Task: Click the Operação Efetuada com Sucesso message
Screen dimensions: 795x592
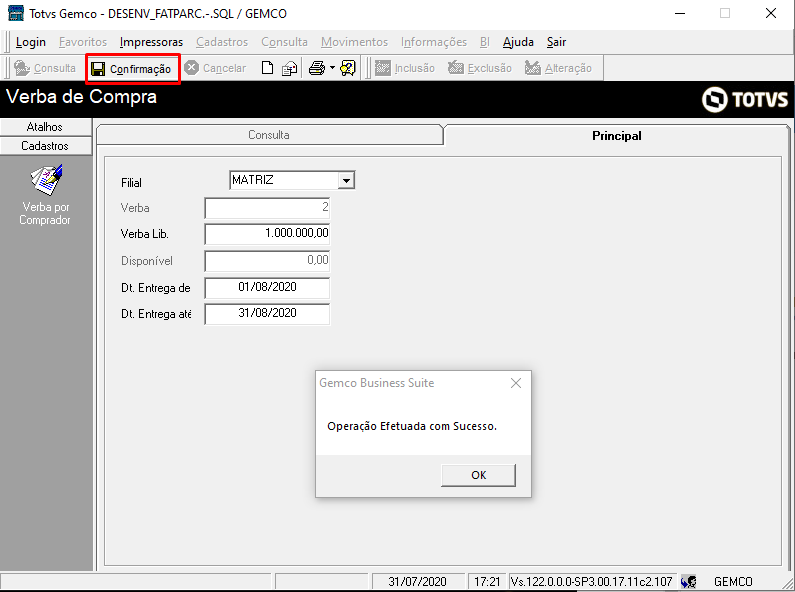Action: pyautogui.click(x=412, y=426)
